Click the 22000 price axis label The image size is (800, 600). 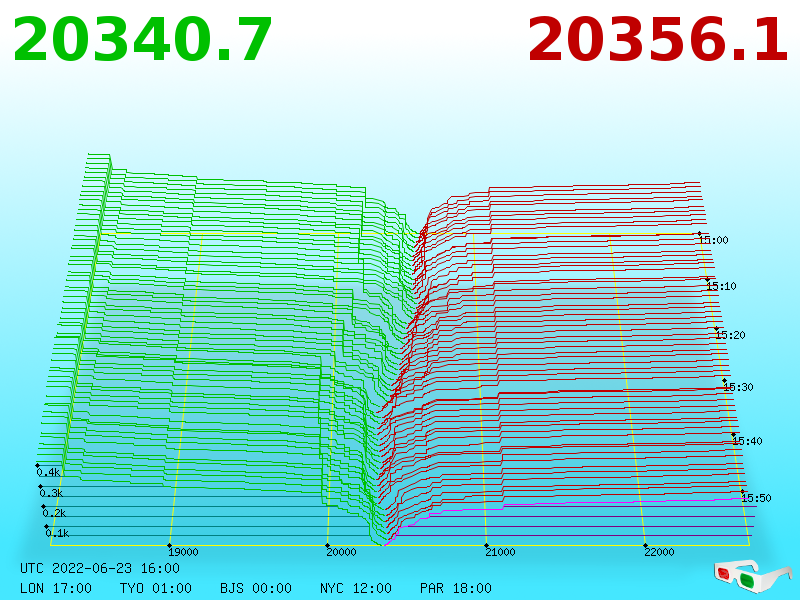coord(659,552)
